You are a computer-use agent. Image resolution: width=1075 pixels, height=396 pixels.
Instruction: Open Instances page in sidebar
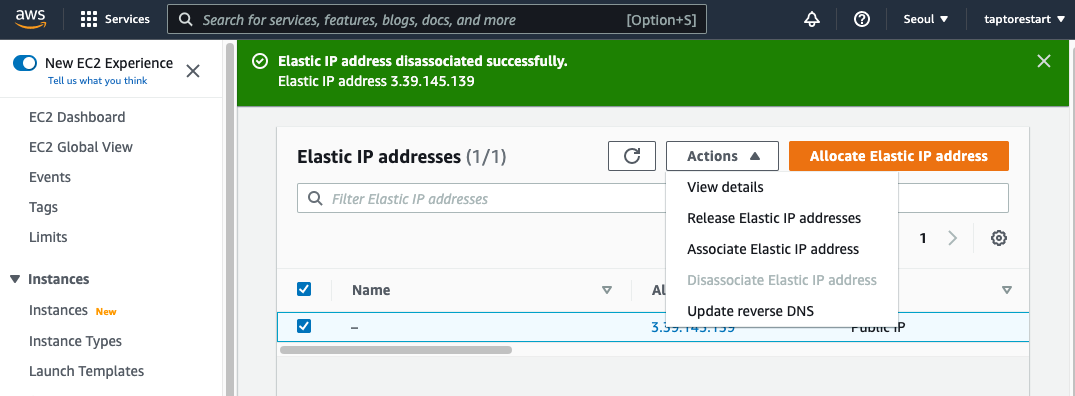point(58,310)
